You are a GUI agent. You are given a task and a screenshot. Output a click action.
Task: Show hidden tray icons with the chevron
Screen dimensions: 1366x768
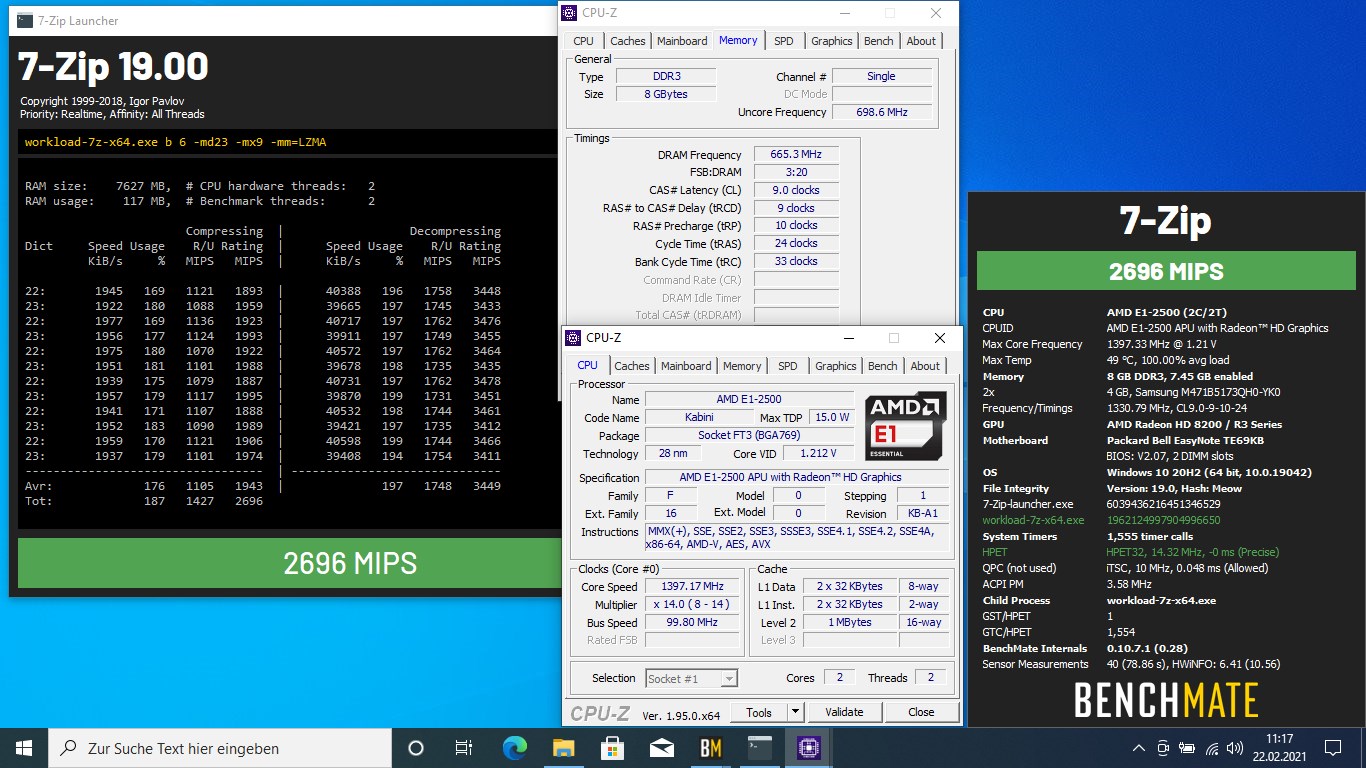point(1139,748)
